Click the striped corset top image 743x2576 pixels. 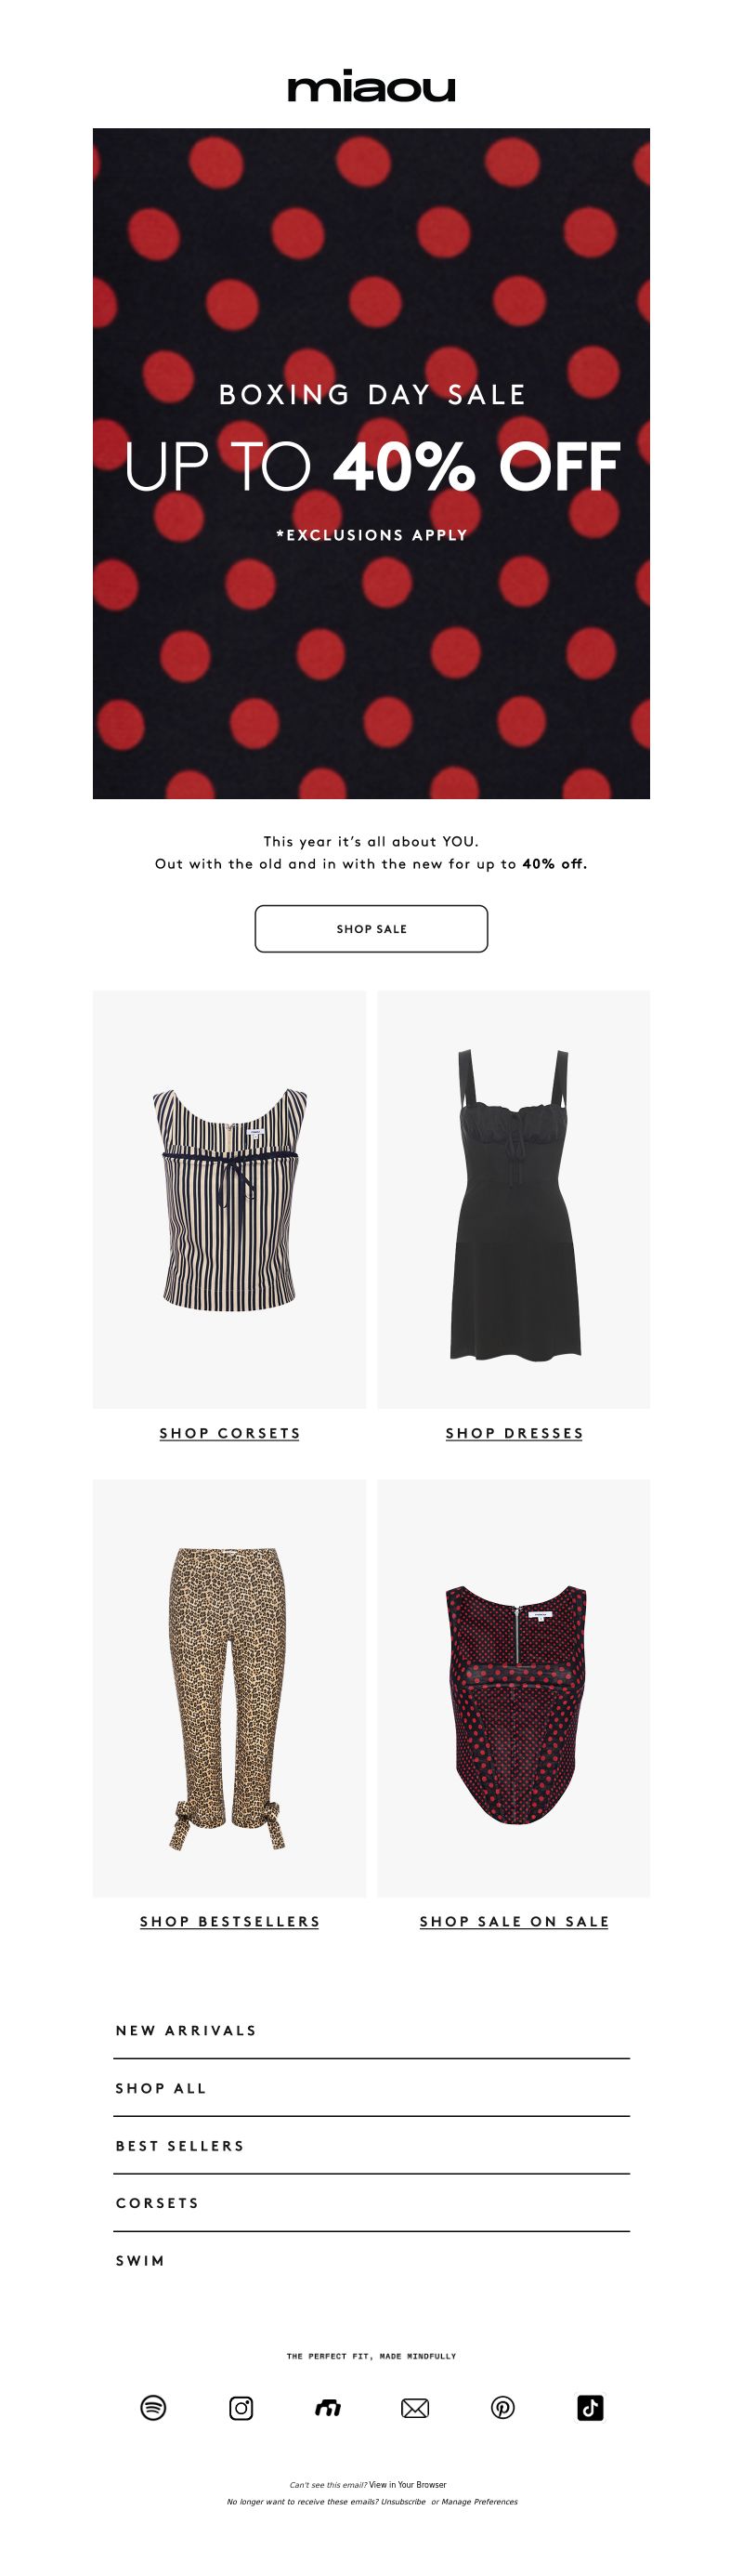[229, 1199]
